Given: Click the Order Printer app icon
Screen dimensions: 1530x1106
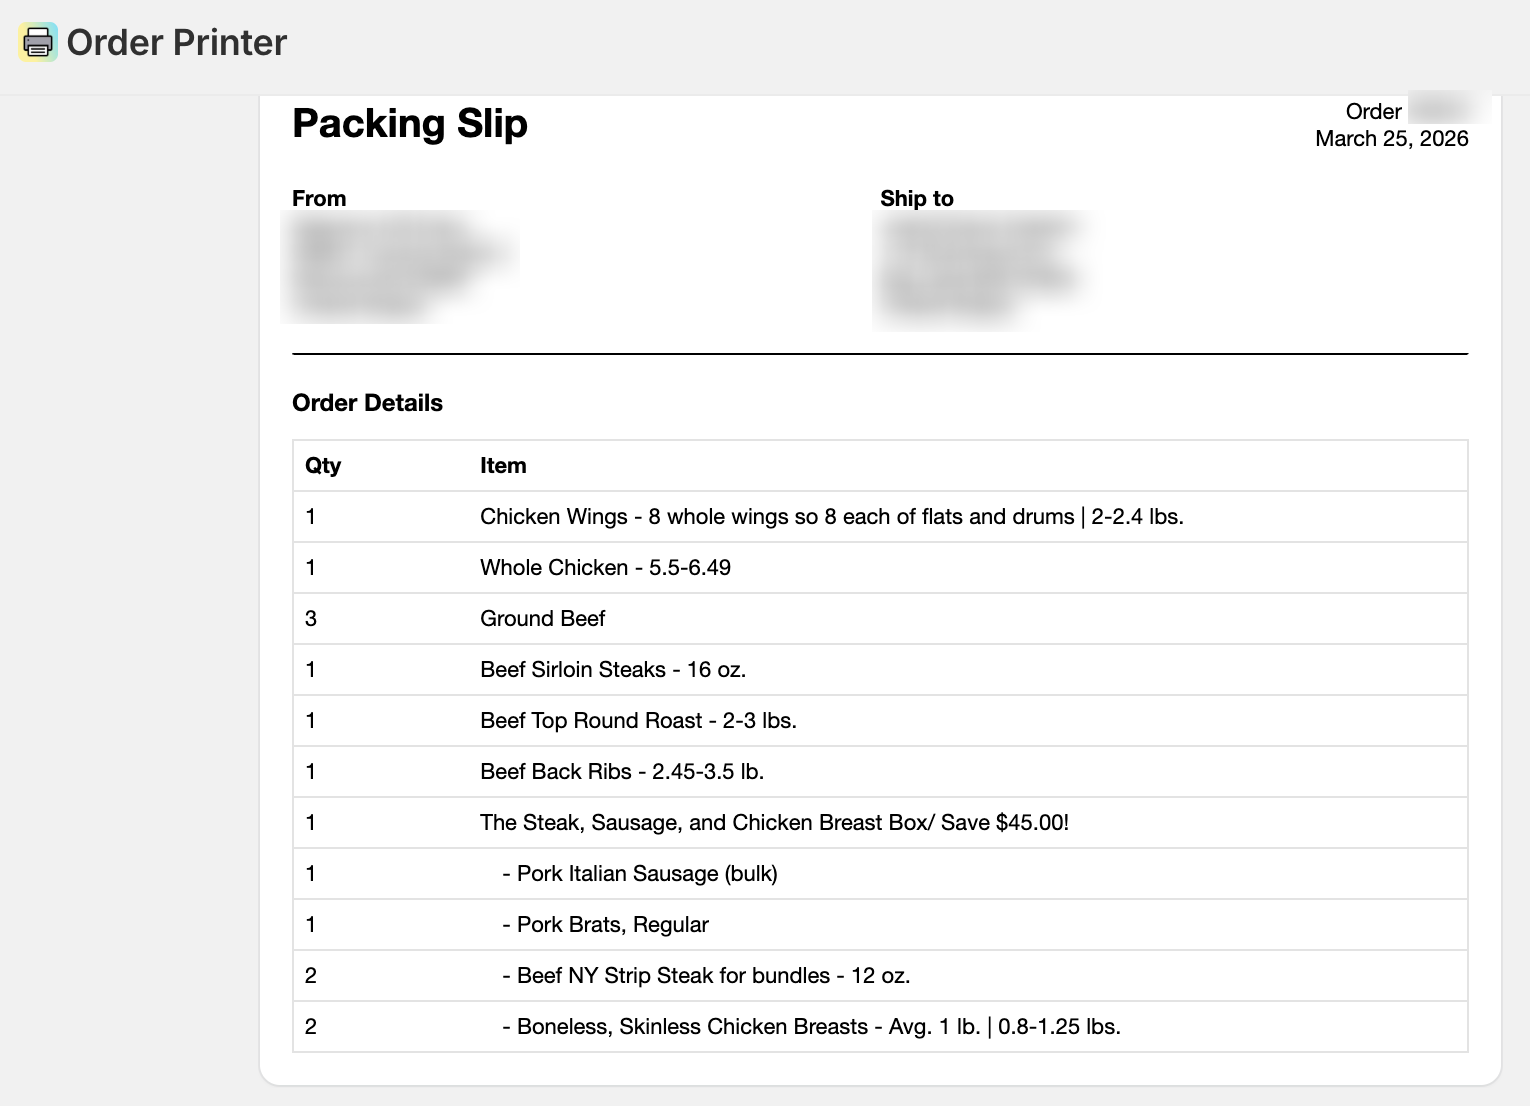Looking at the screenshot, I should pos(38,42).
